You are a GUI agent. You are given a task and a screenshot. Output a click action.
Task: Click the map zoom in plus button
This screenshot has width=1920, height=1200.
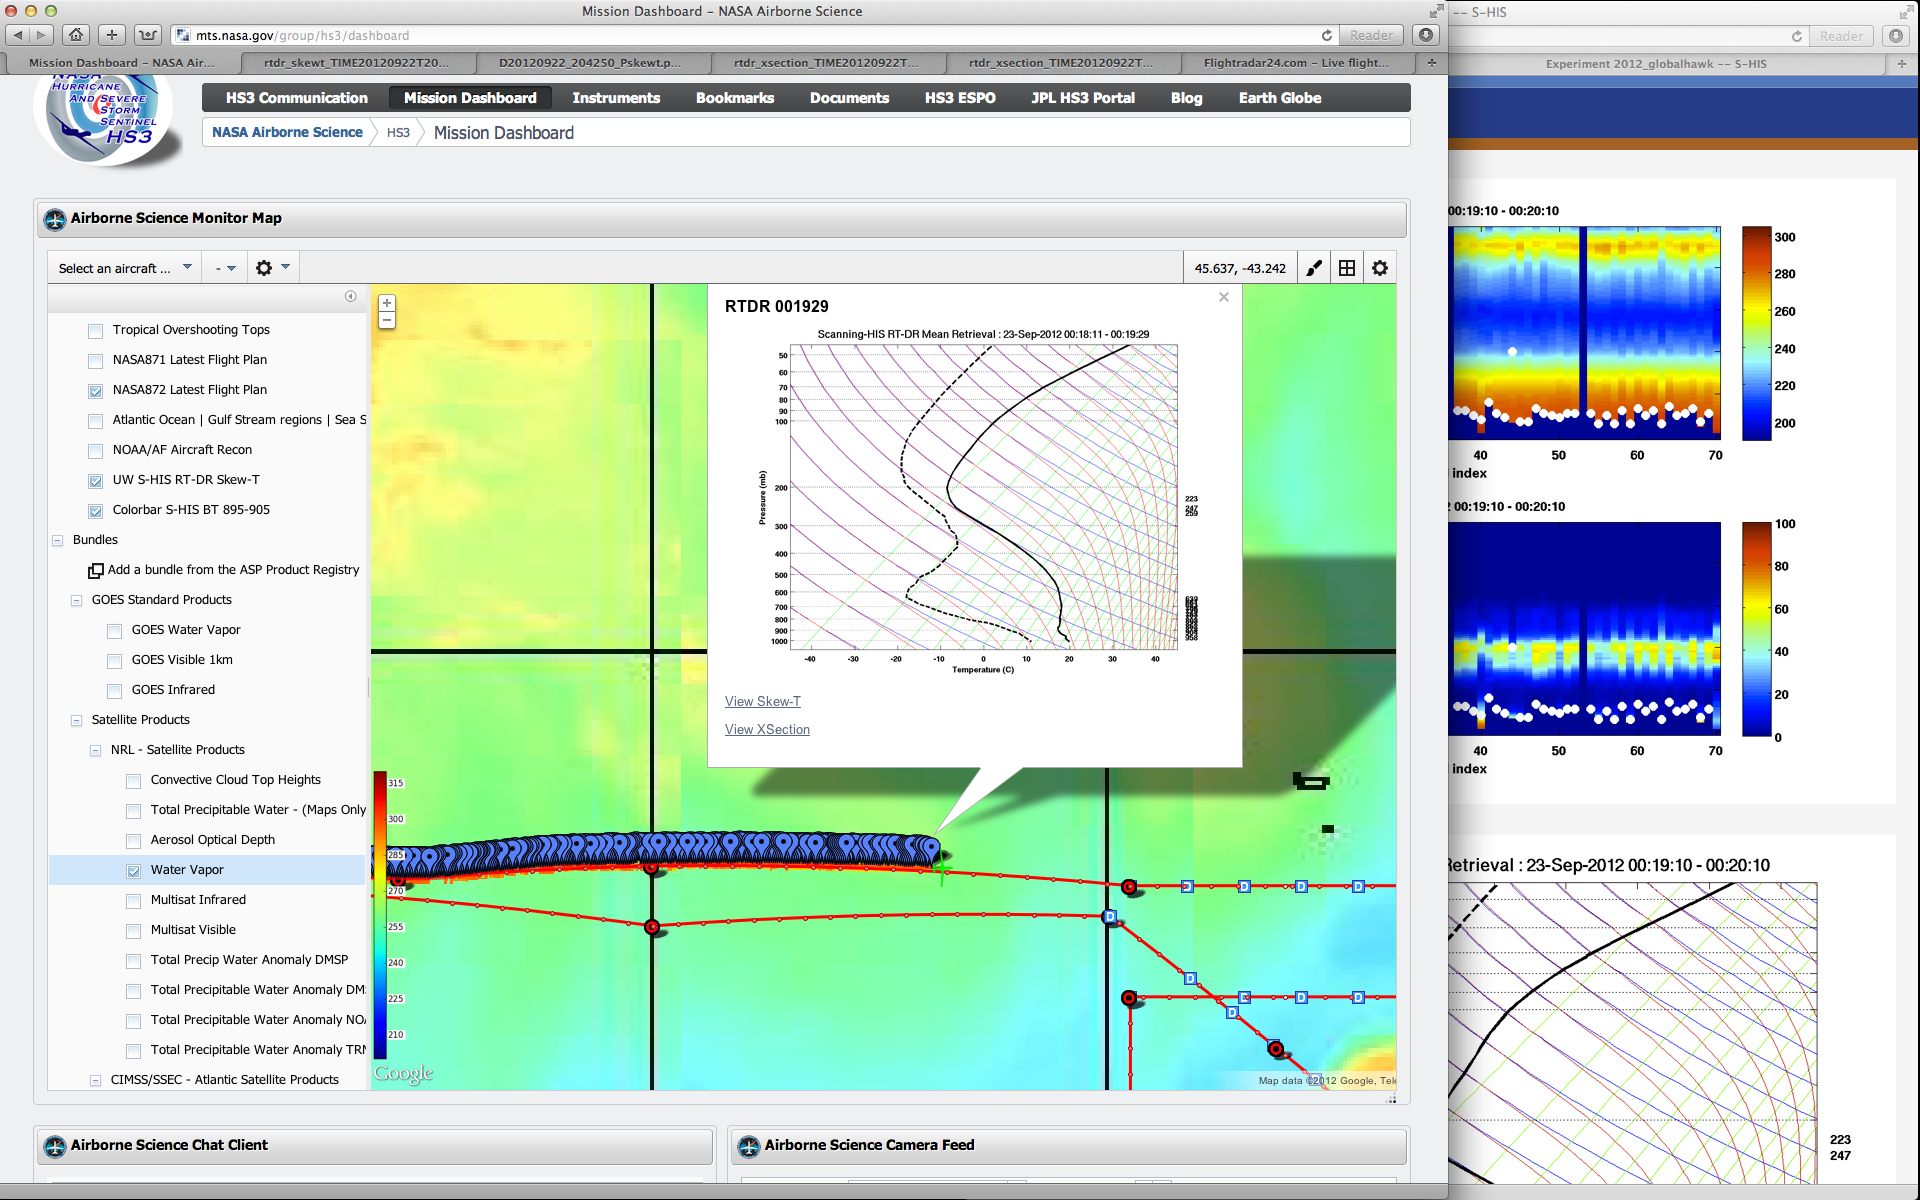click(x=387, y=303)
